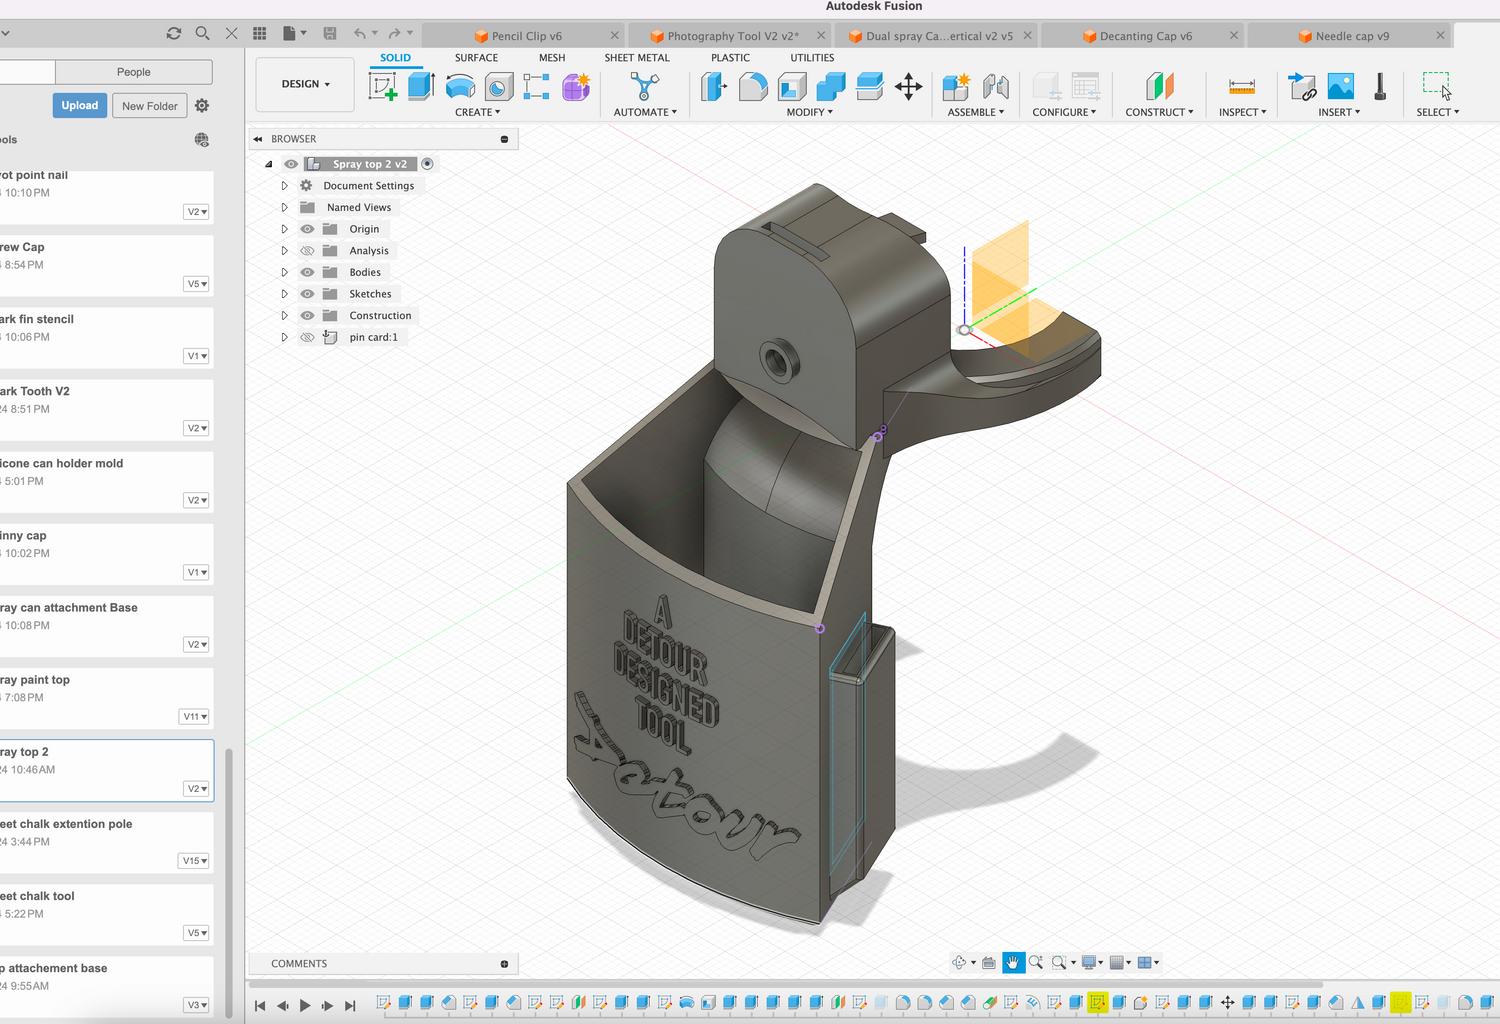This screenshot has width=1500, height=1024.
Task: Select the People tab button
Action: (134, 72)
